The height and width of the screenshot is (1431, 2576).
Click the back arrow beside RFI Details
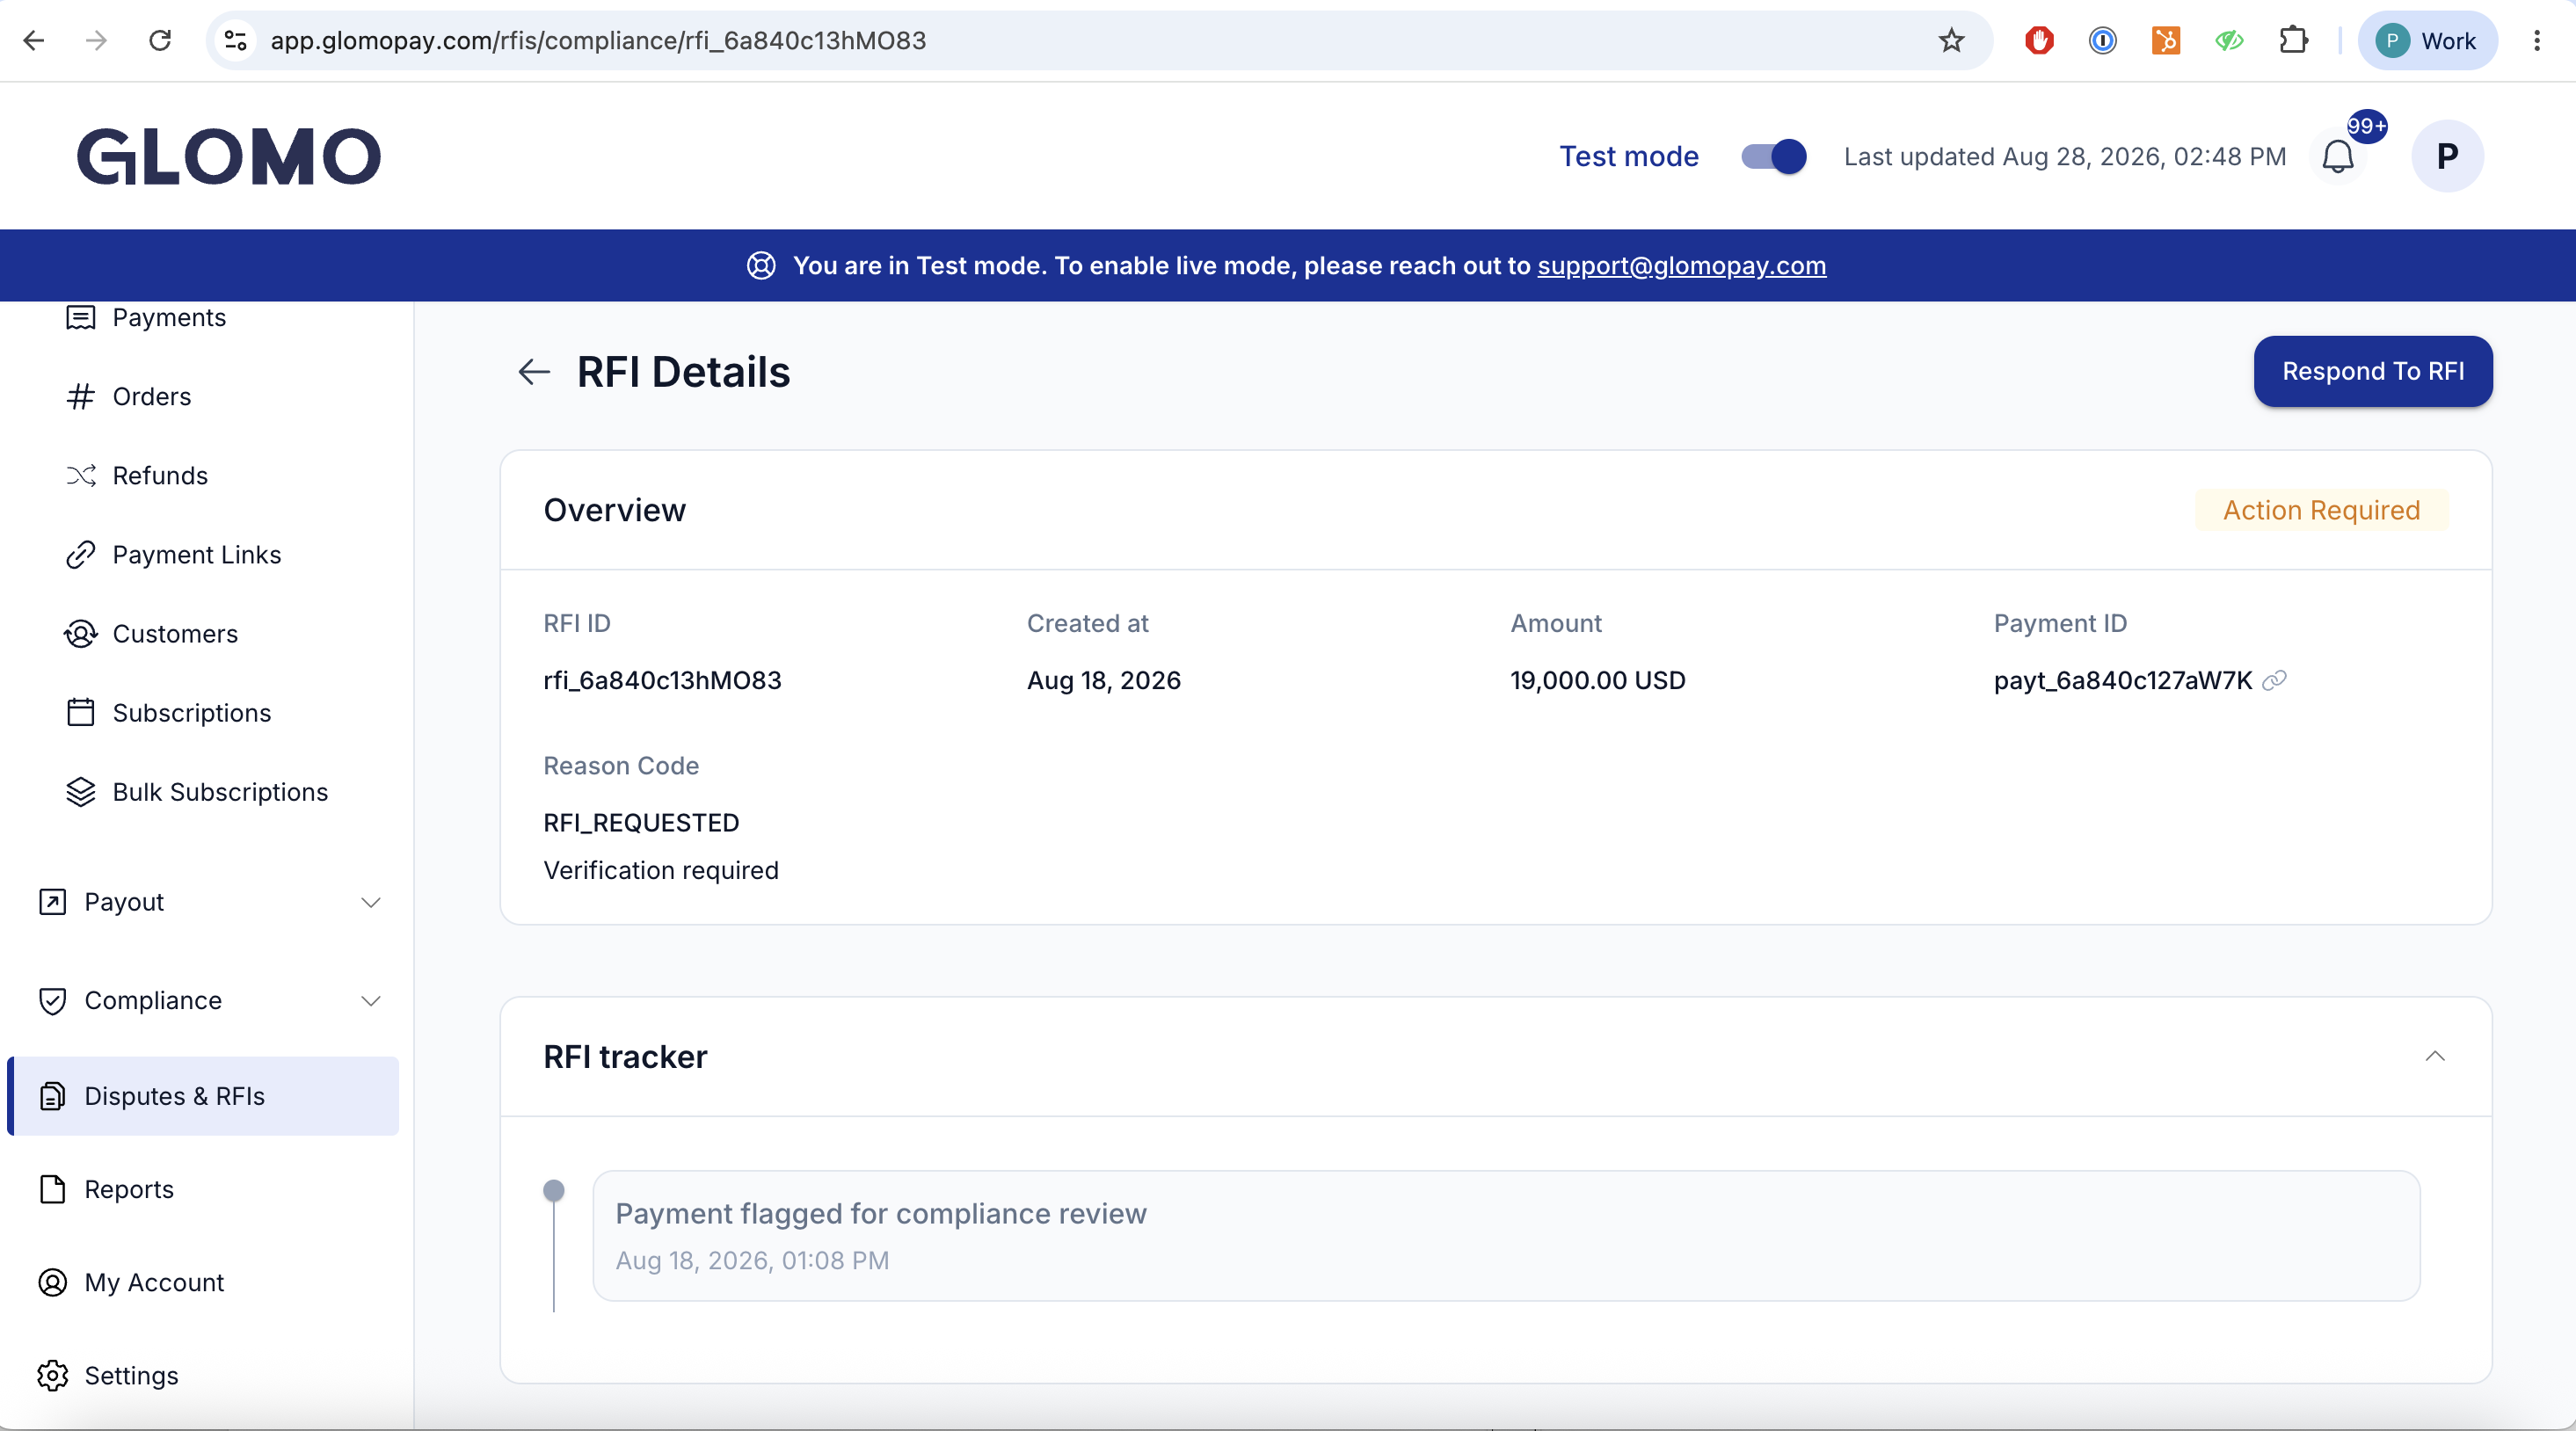(534, 372)
